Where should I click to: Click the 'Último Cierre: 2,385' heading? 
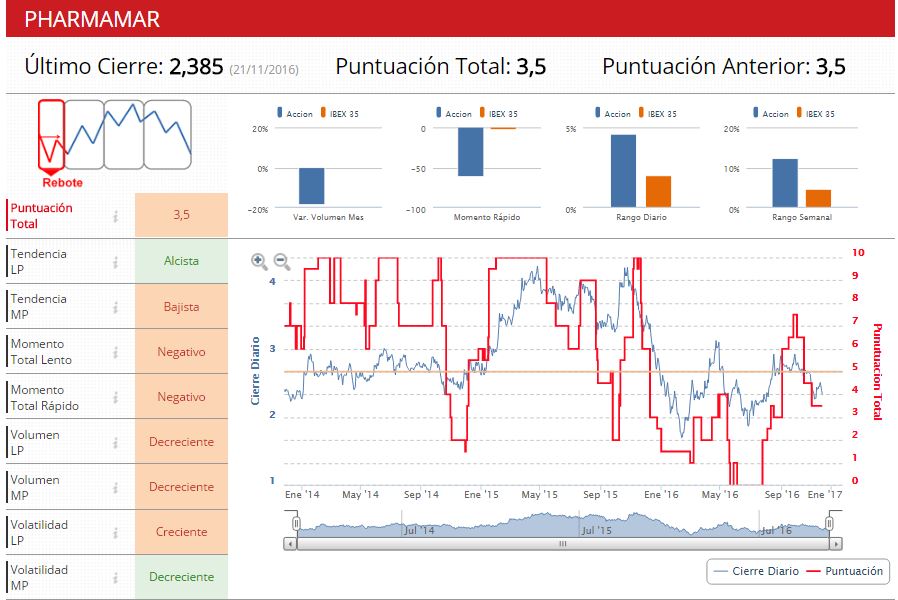point(124,66)
